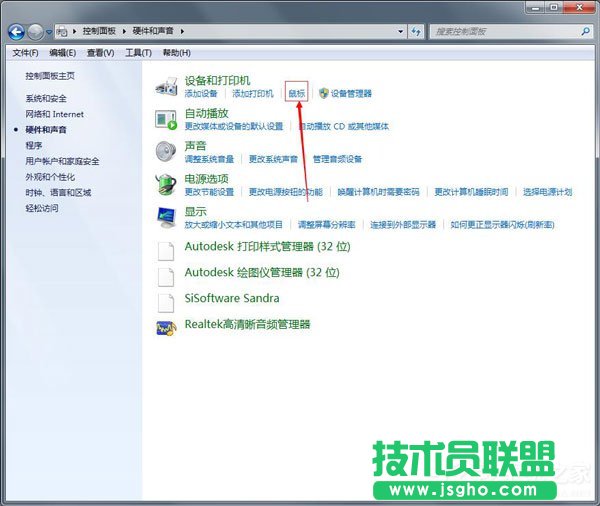Go to 控制面板主页 in sidebar
600x506 pixels.
pyautogui.click(x=50, y=76)
